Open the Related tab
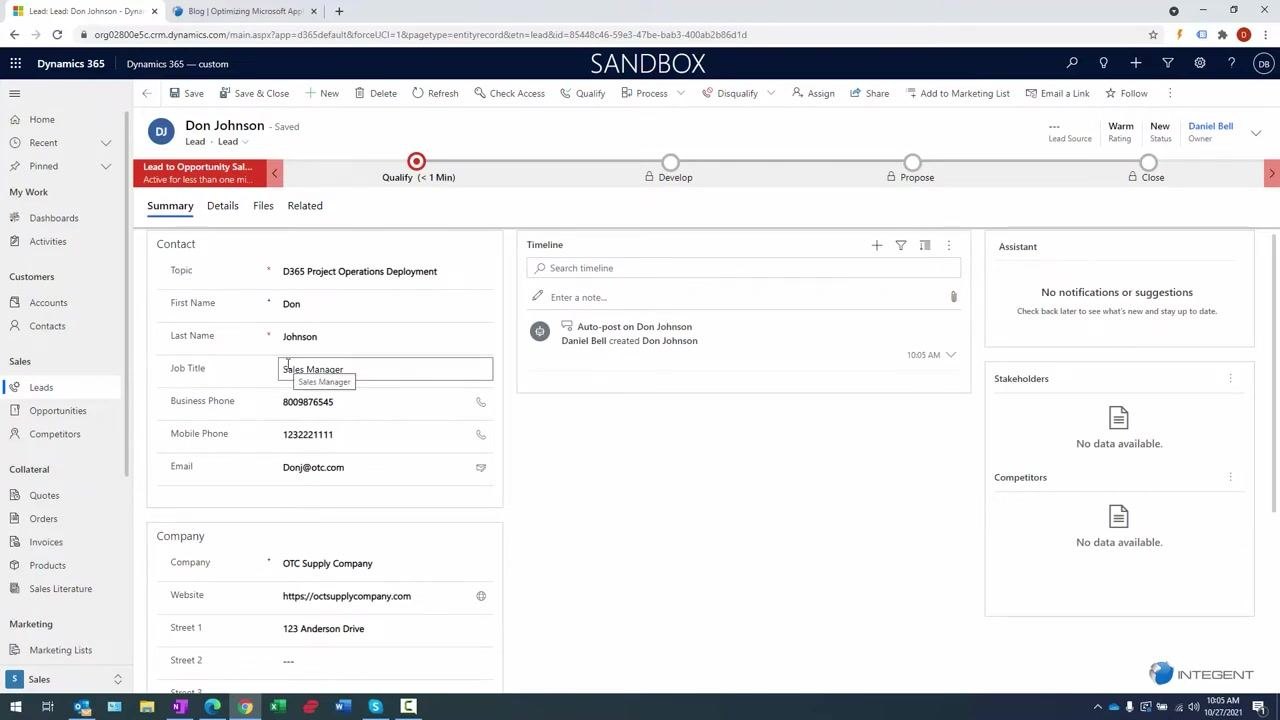 [305, 206]
